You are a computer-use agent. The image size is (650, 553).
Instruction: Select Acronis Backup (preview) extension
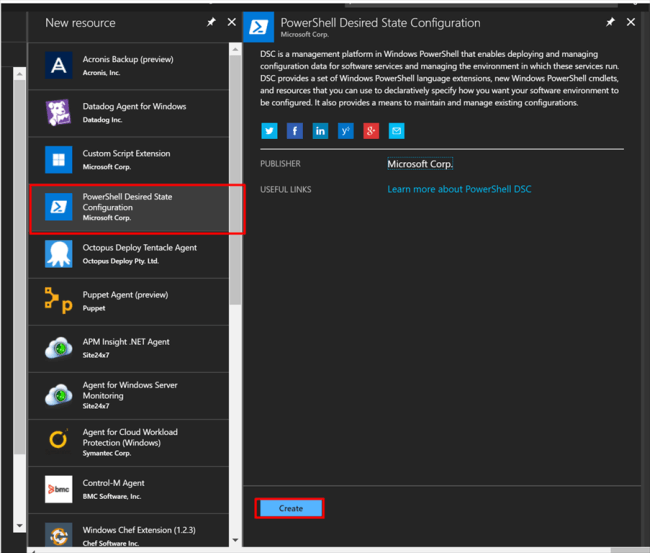129,65
